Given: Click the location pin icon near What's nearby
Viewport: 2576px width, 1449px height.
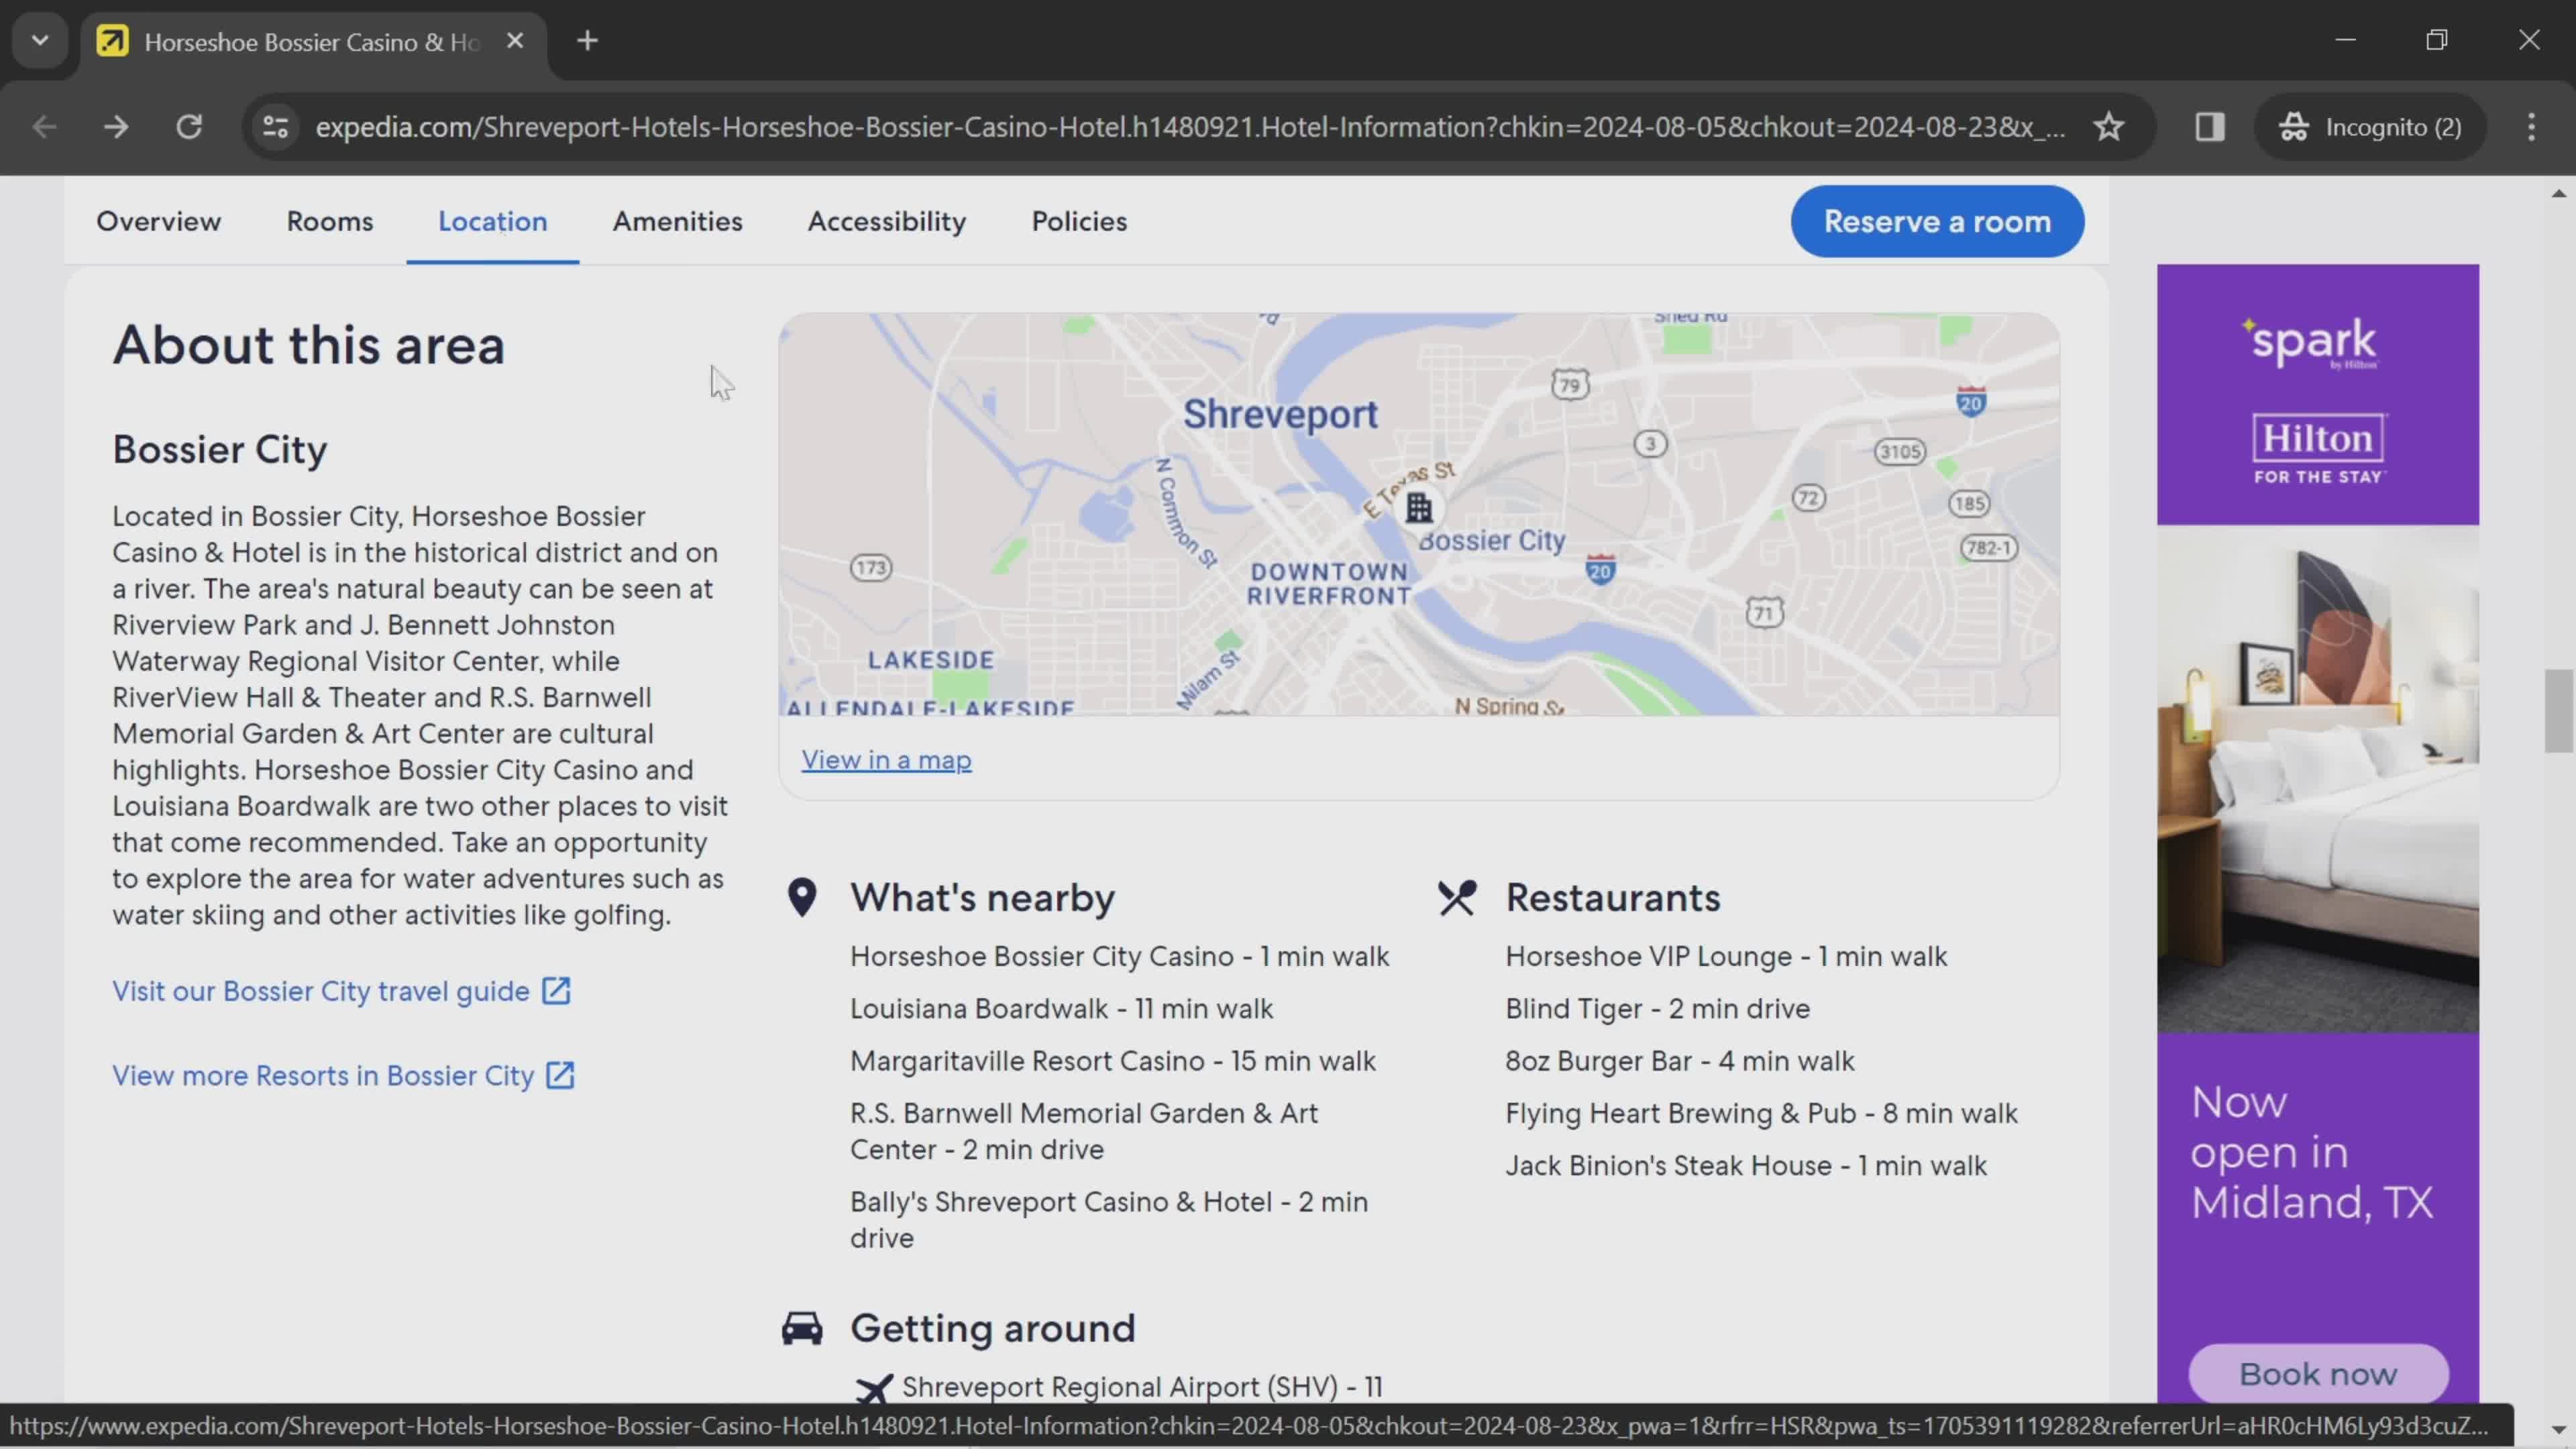Looking at the screenshot, I should pyautogui.click(x=803, y=897).
